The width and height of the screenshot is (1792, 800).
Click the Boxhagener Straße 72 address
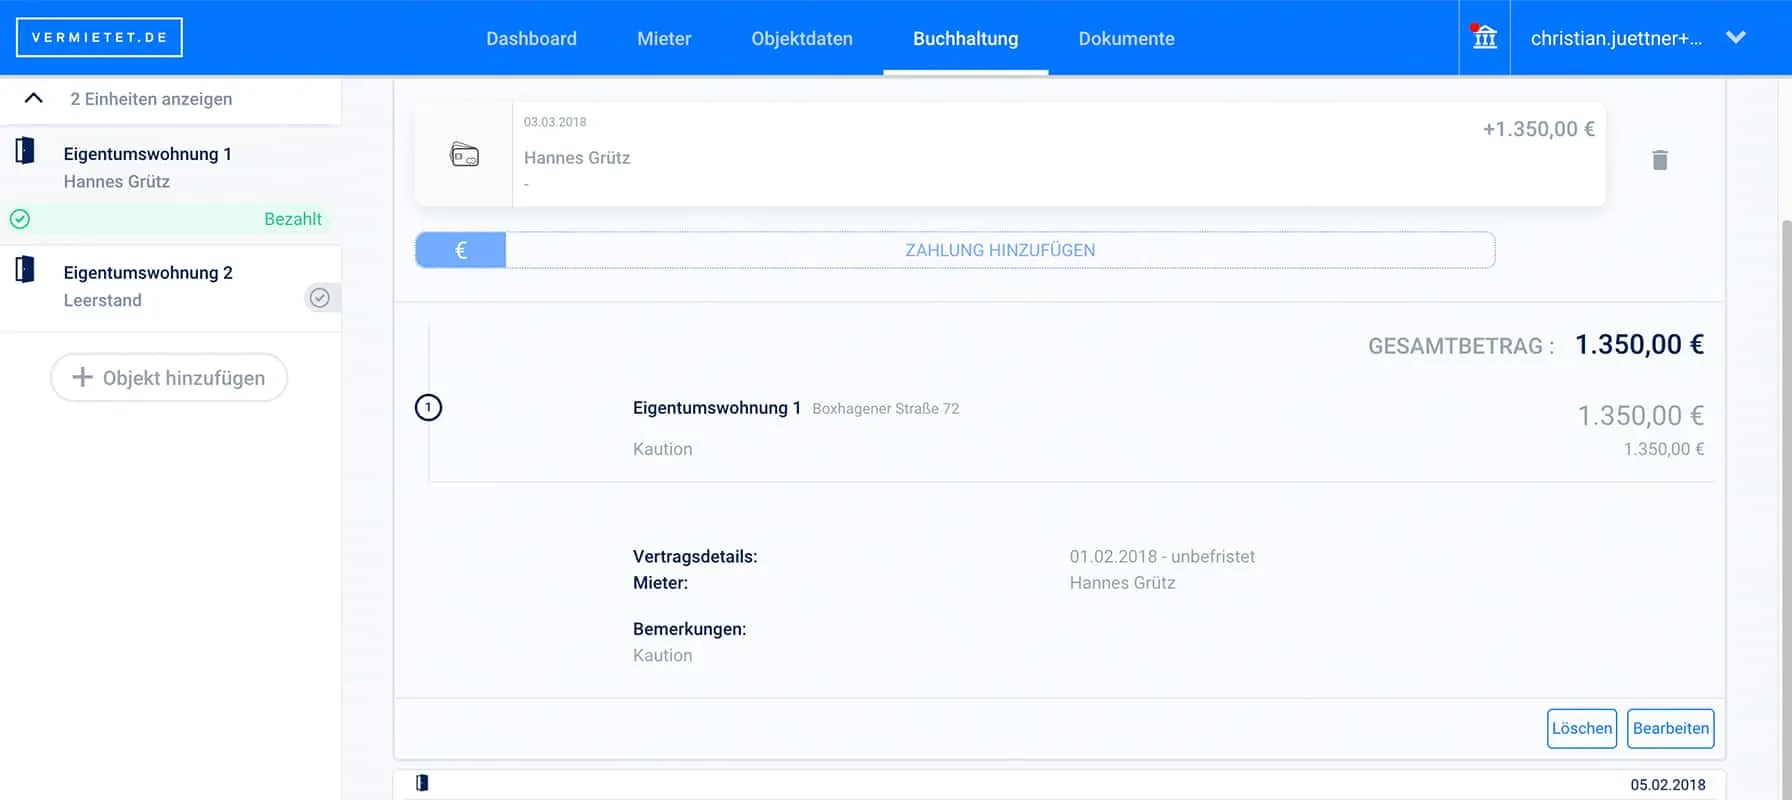(885, 409)
